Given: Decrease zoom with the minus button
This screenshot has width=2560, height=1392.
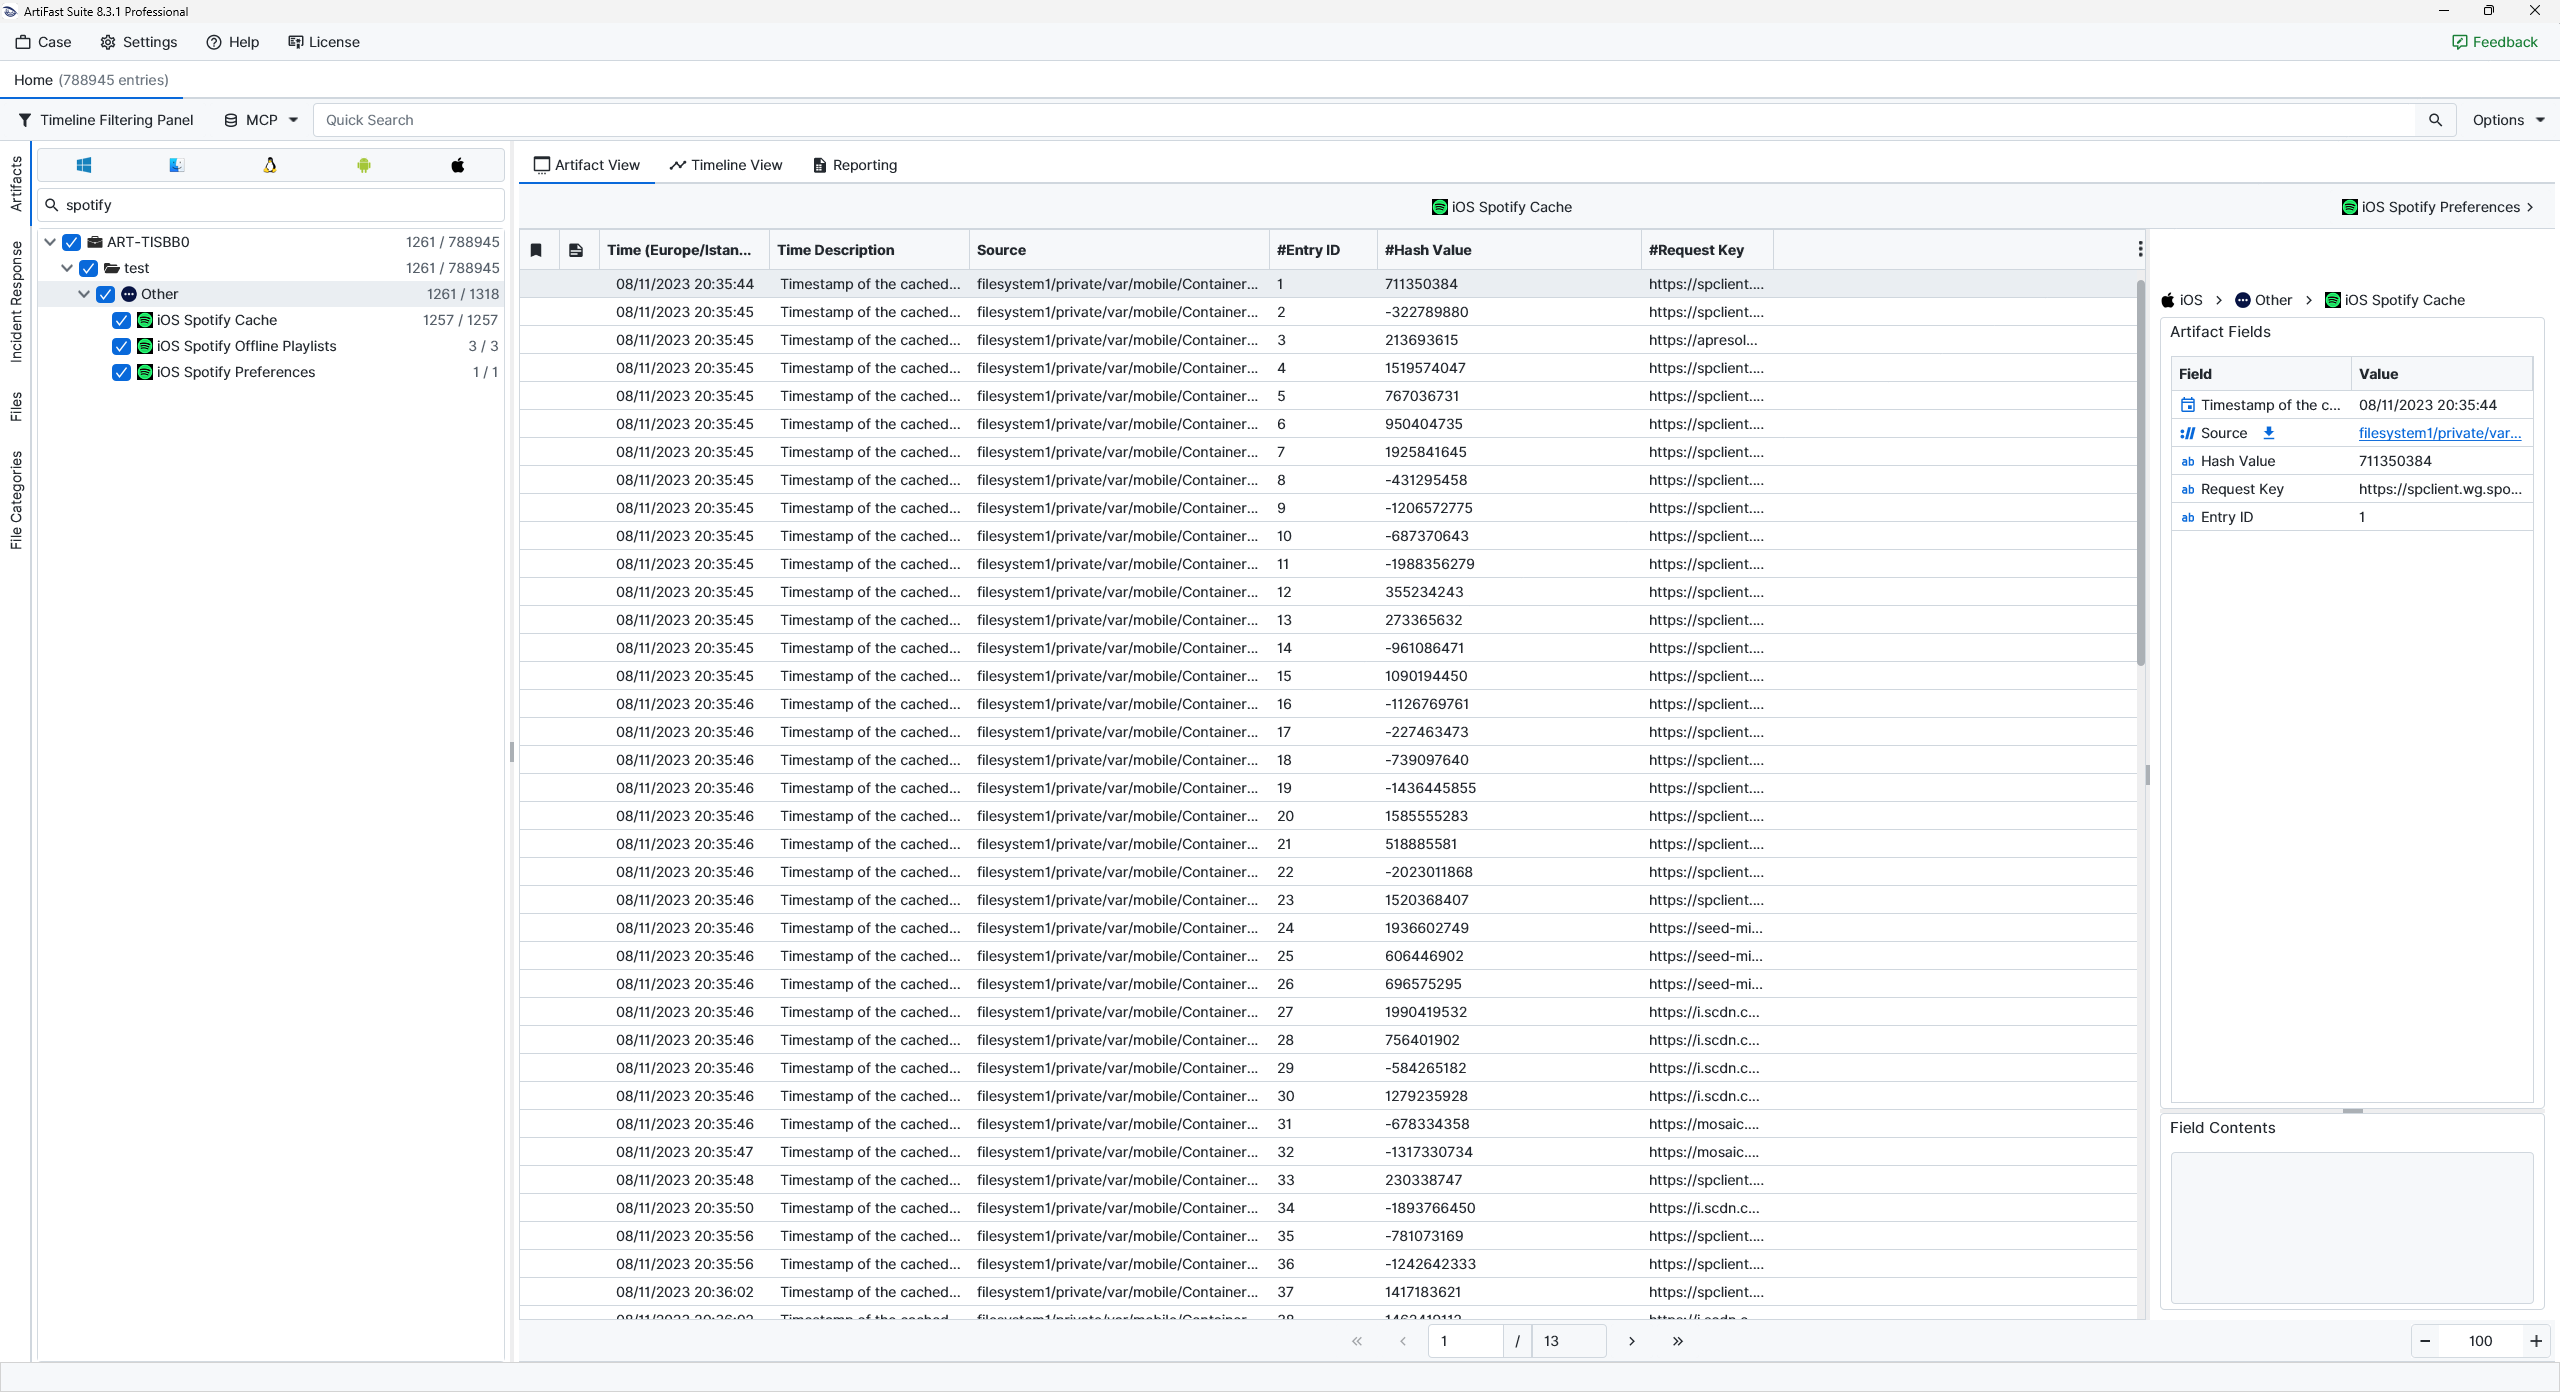Looking at the screenshot, I should [2425, 1341].
